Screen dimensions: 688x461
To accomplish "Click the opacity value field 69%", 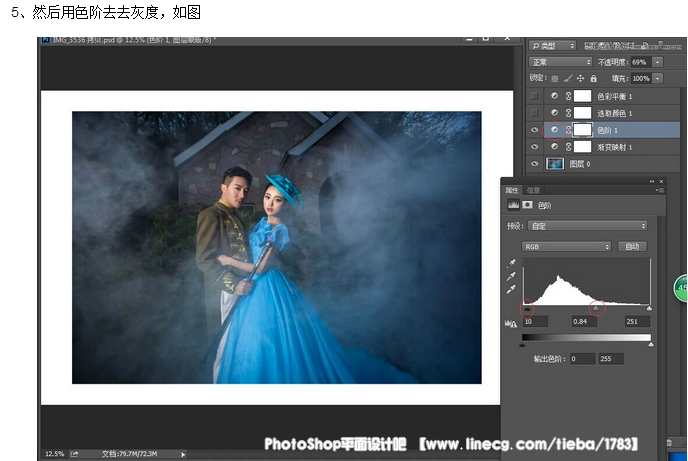I will 641,62.
